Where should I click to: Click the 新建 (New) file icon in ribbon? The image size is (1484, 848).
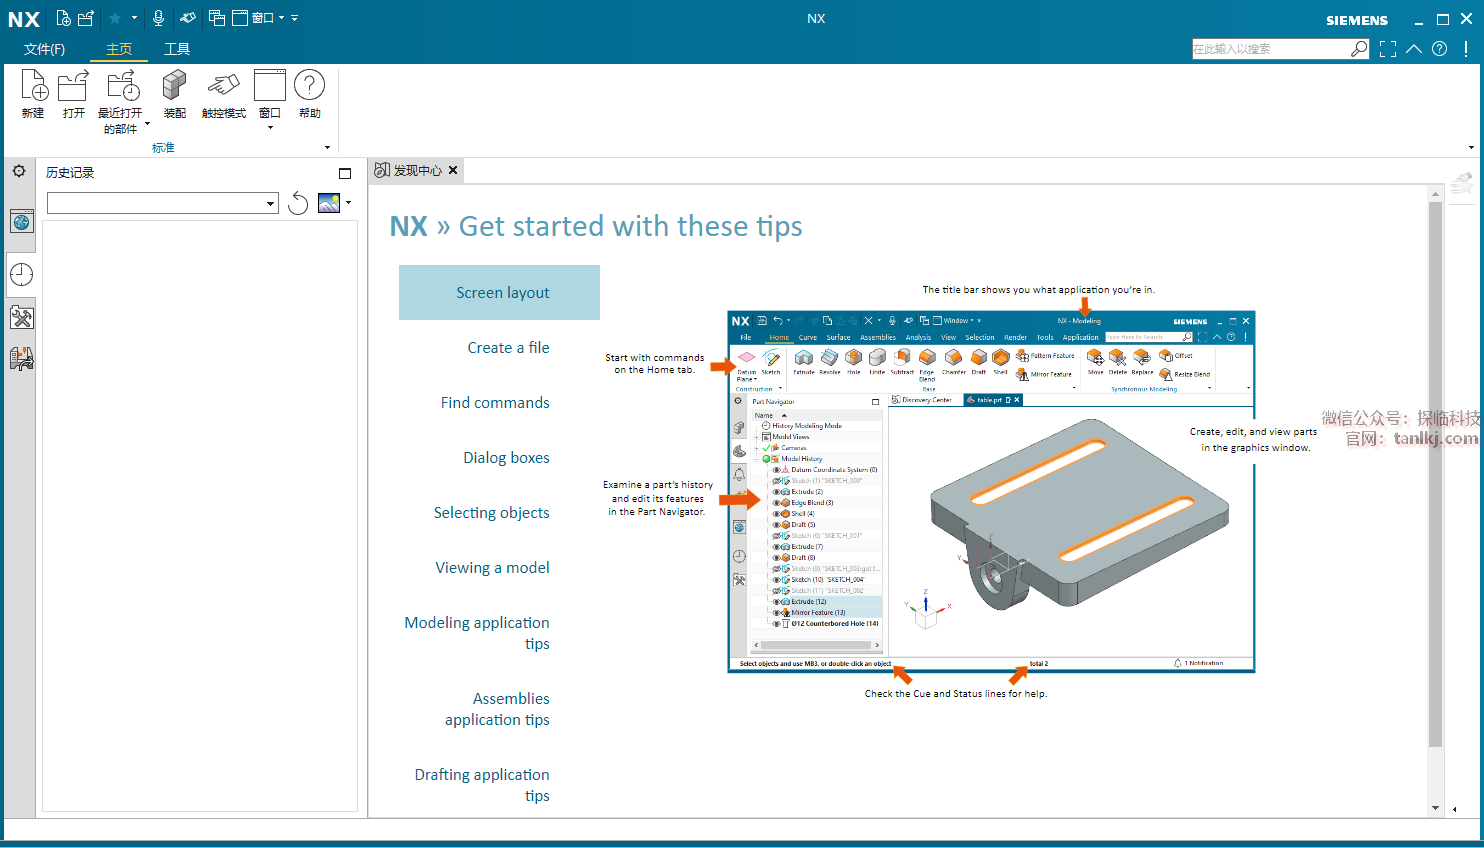pos(33,87)
